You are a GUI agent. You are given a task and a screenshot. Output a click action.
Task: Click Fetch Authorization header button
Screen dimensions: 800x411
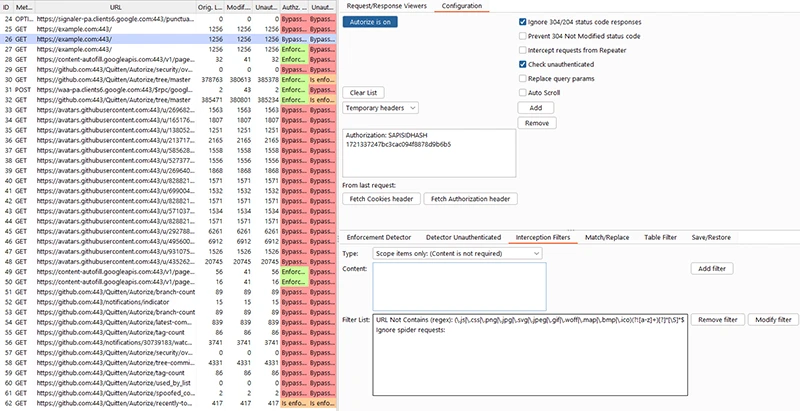click(470, 199)
